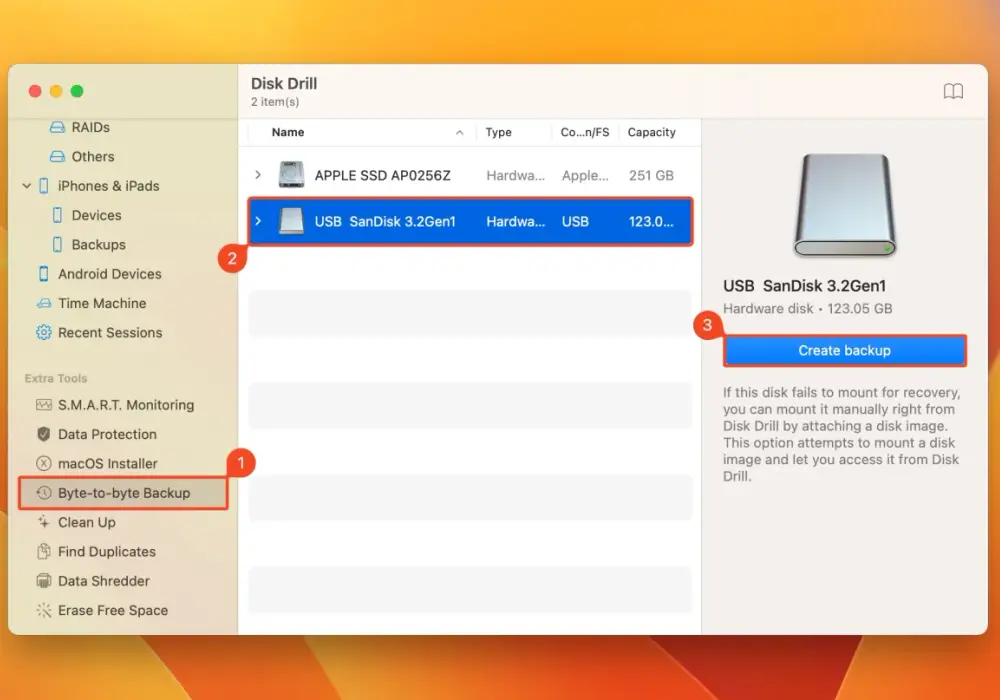This screenshot has height=700, width=1000.
Task: Open Find Duplicates tool
Action: [x=107, y=551]
